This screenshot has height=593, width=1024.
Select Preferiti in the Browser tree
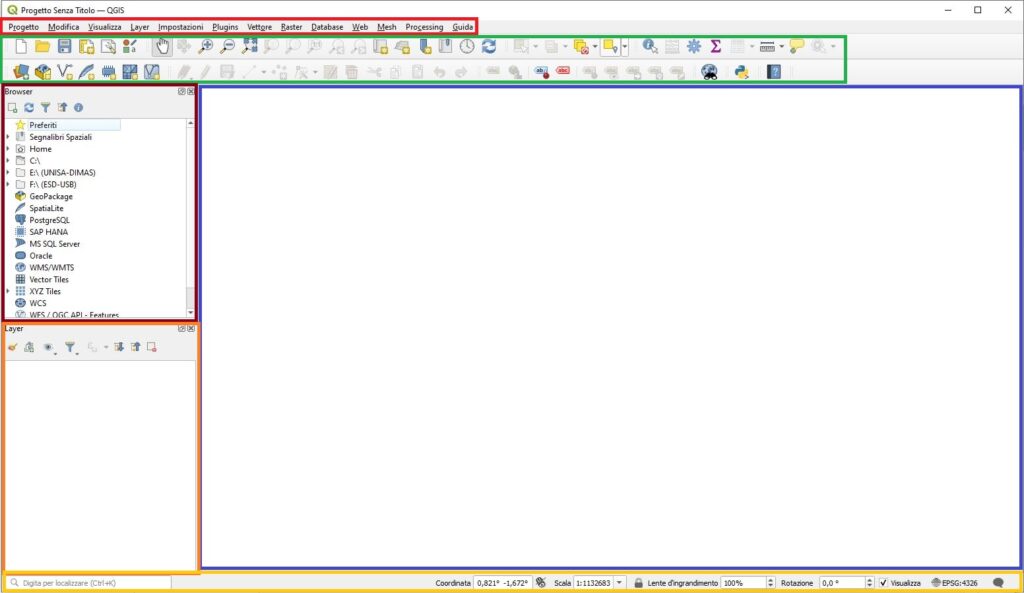click(x=43, y=125)
